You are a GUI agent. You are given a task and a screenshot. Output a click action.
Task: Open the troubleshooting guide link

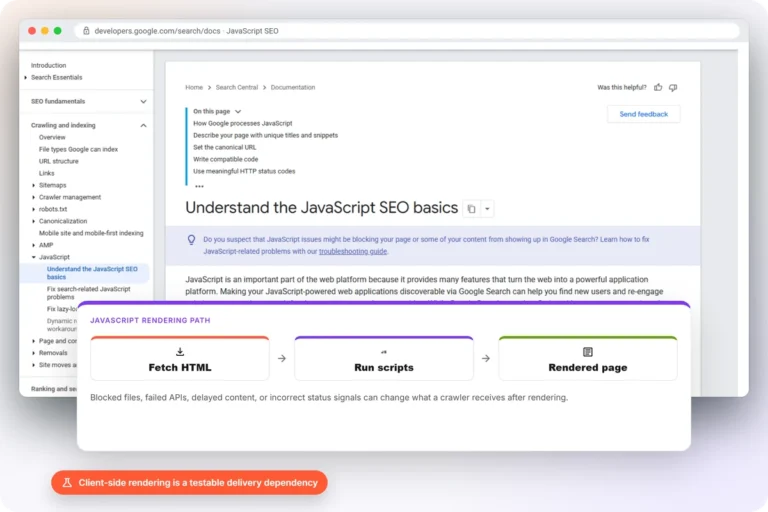(x=353, y=251)
